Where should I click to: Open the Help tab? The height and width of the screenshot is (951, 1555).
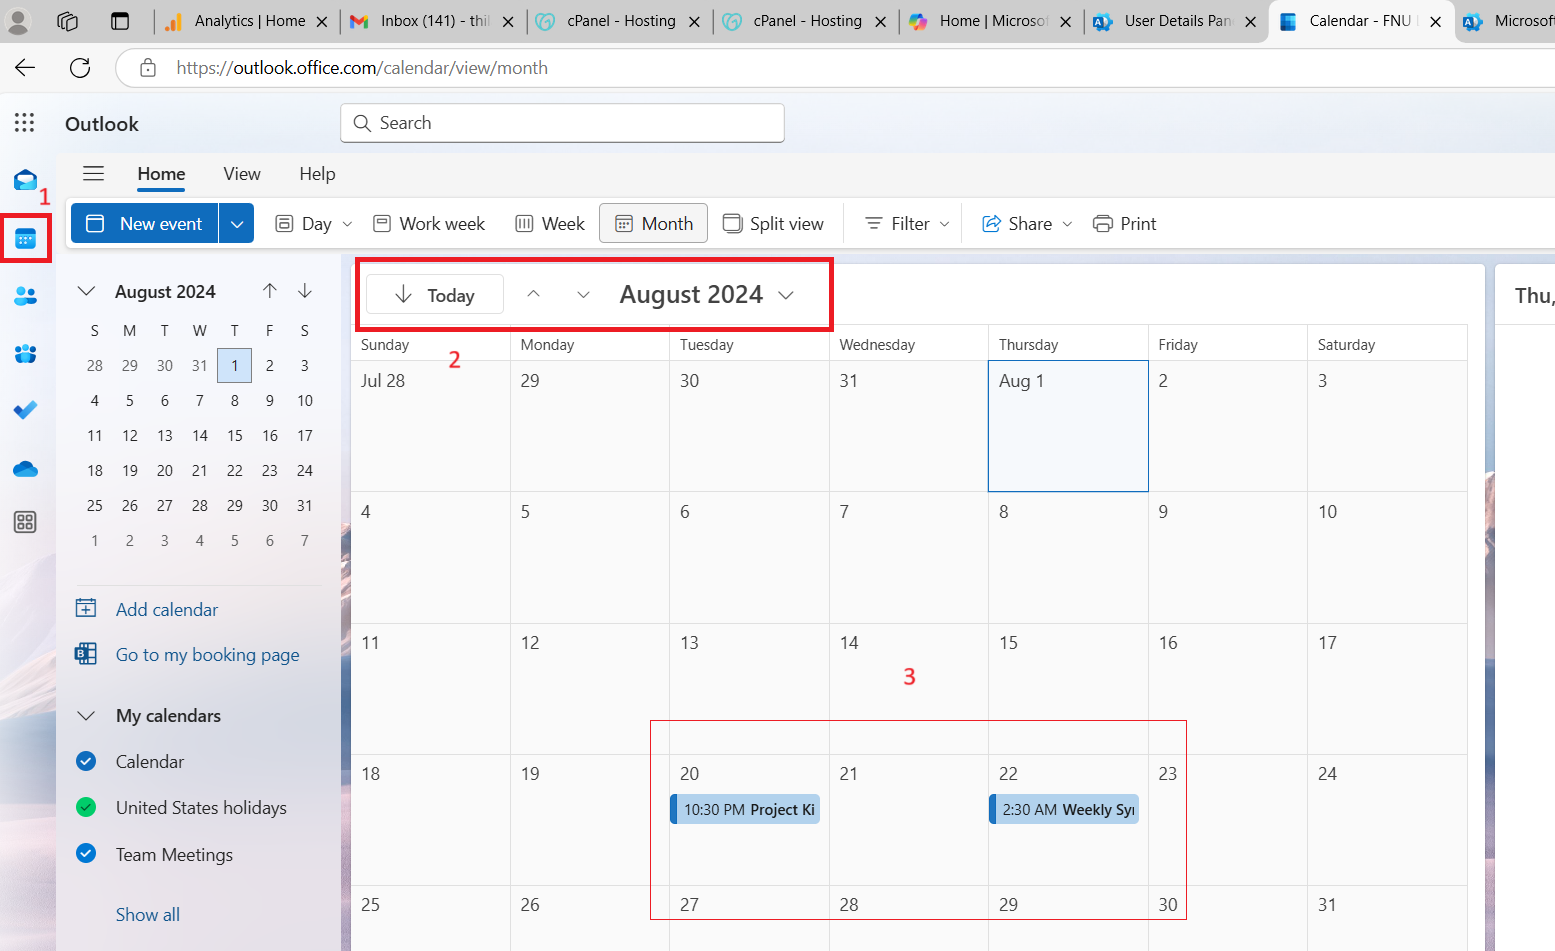tap(317, 174)
